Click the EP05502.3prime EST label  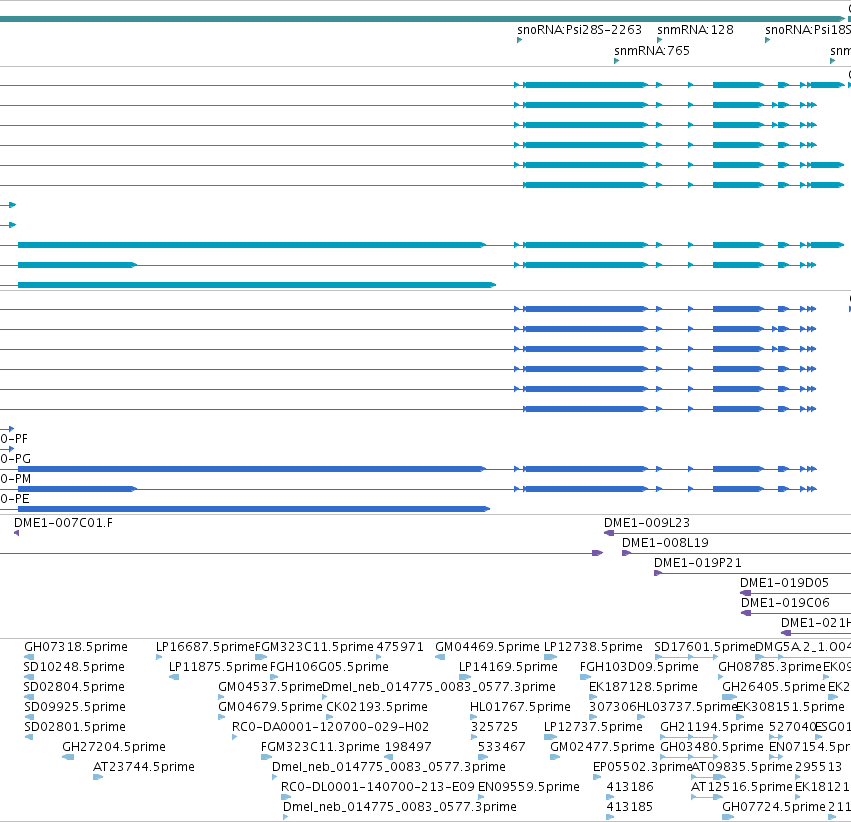click(x=643, y=767)
